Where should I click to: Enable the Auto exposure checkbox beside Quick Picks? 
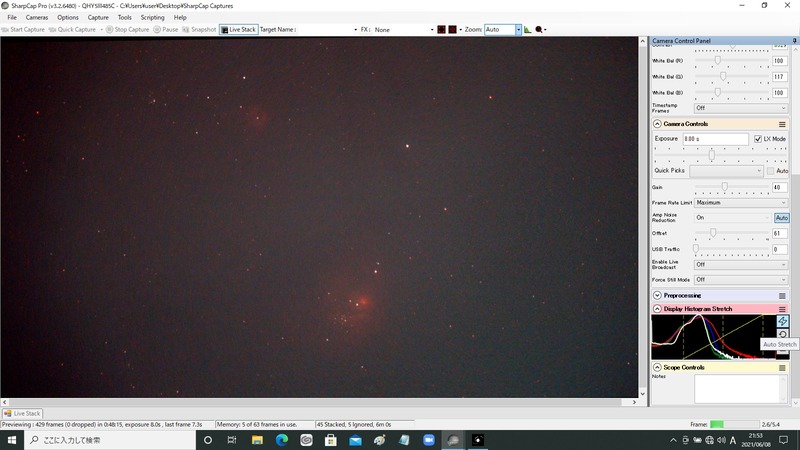pos(770,171)
